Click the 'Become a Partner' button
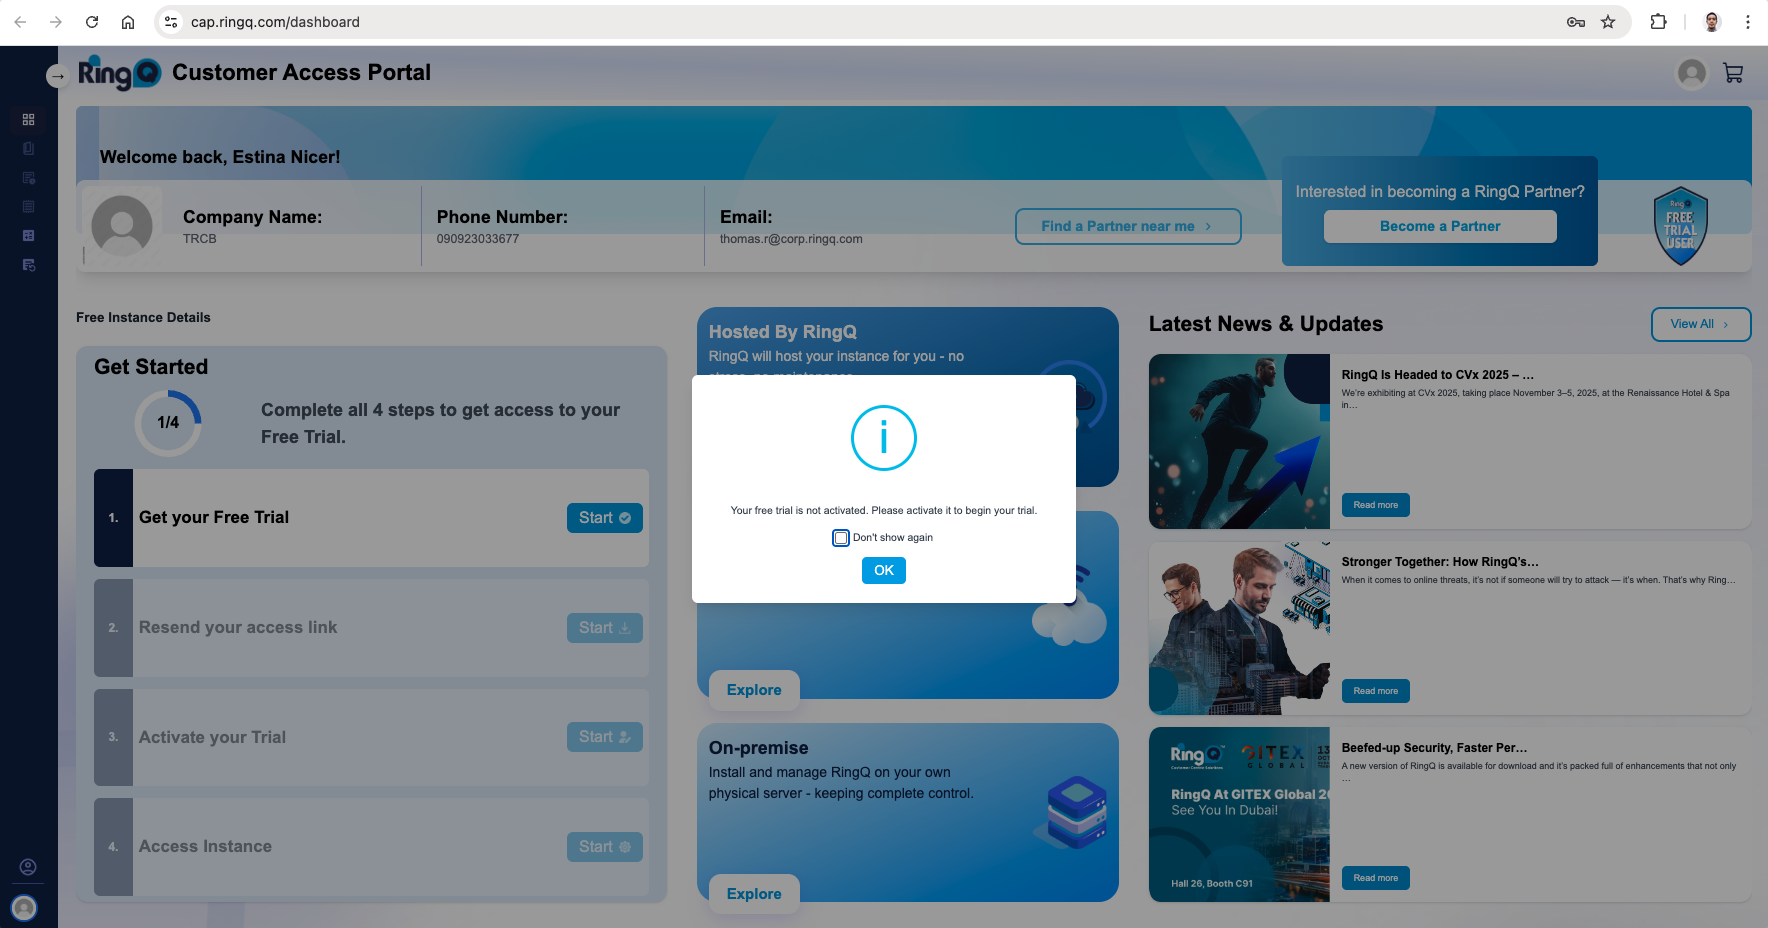 [1440, 226]
